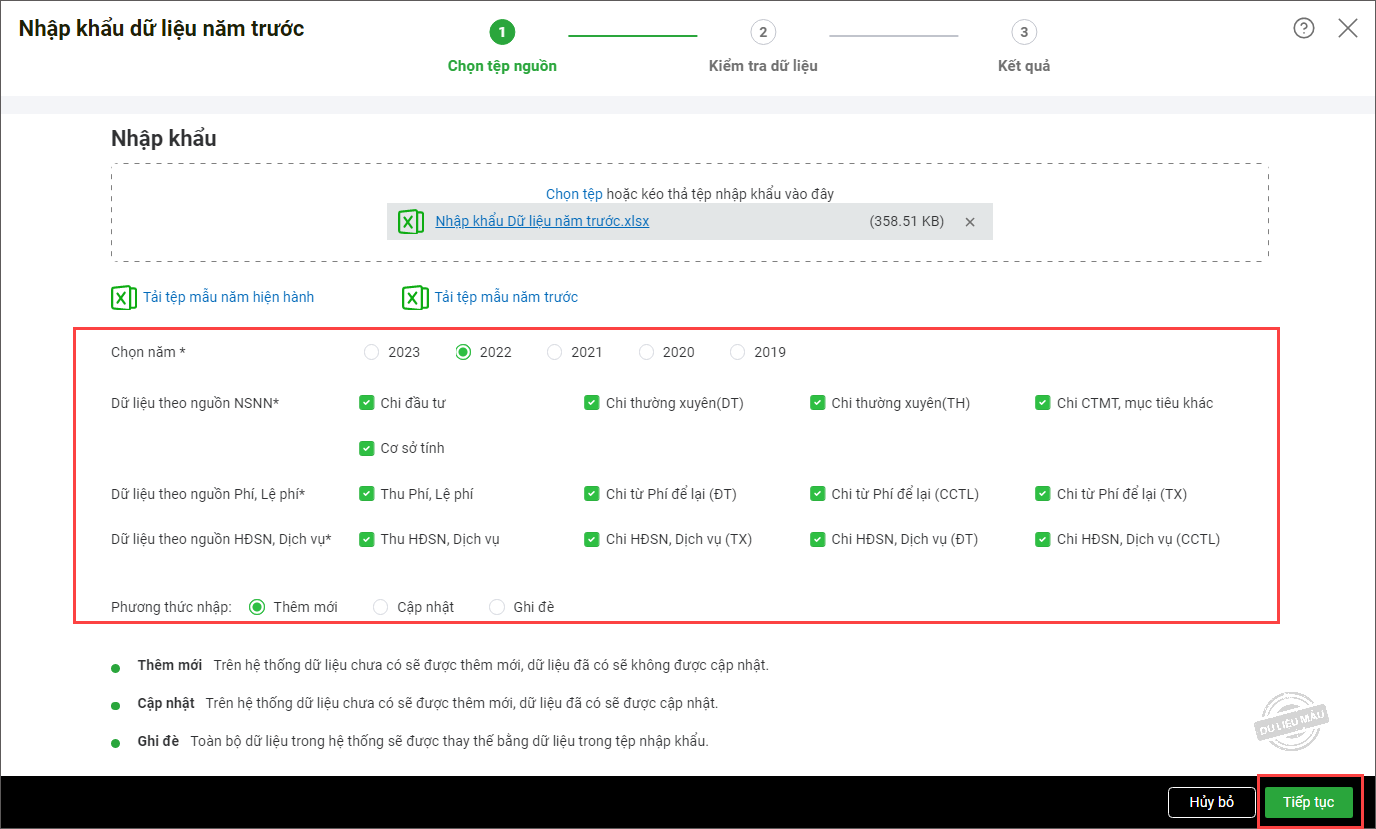Toggle Cơ sở tính checkbox

click(x=367, y=448)
